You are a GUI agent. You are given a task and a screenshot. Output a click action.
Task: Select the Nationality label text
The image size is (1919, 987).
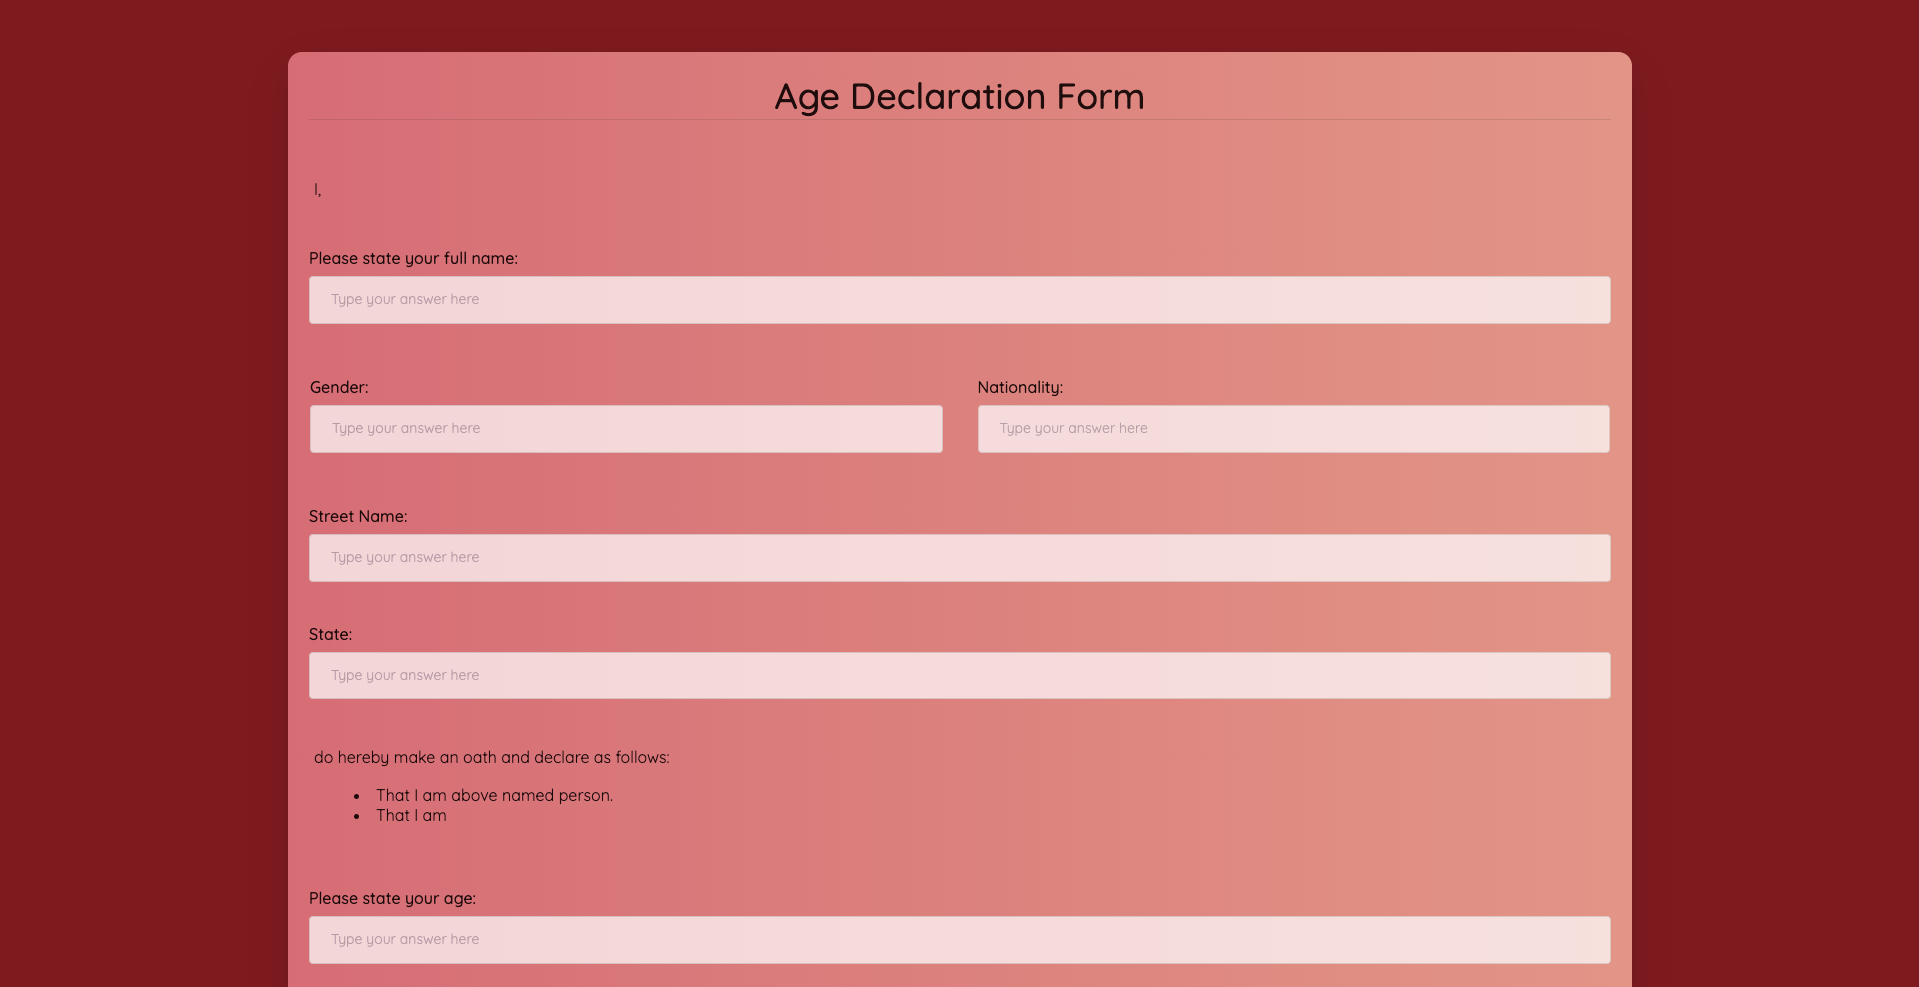[1019, 387]
